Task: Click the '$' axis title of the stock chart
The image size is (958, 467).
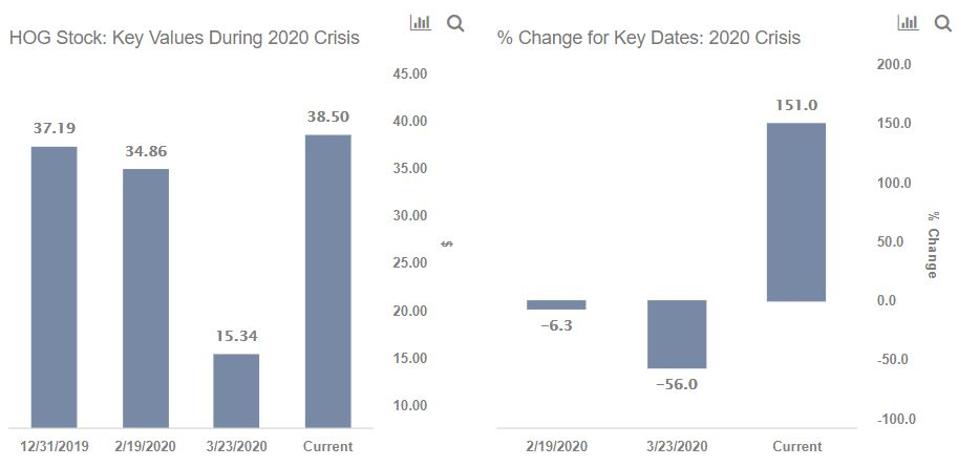Action: pyautogui.click(x=447, y=243)
